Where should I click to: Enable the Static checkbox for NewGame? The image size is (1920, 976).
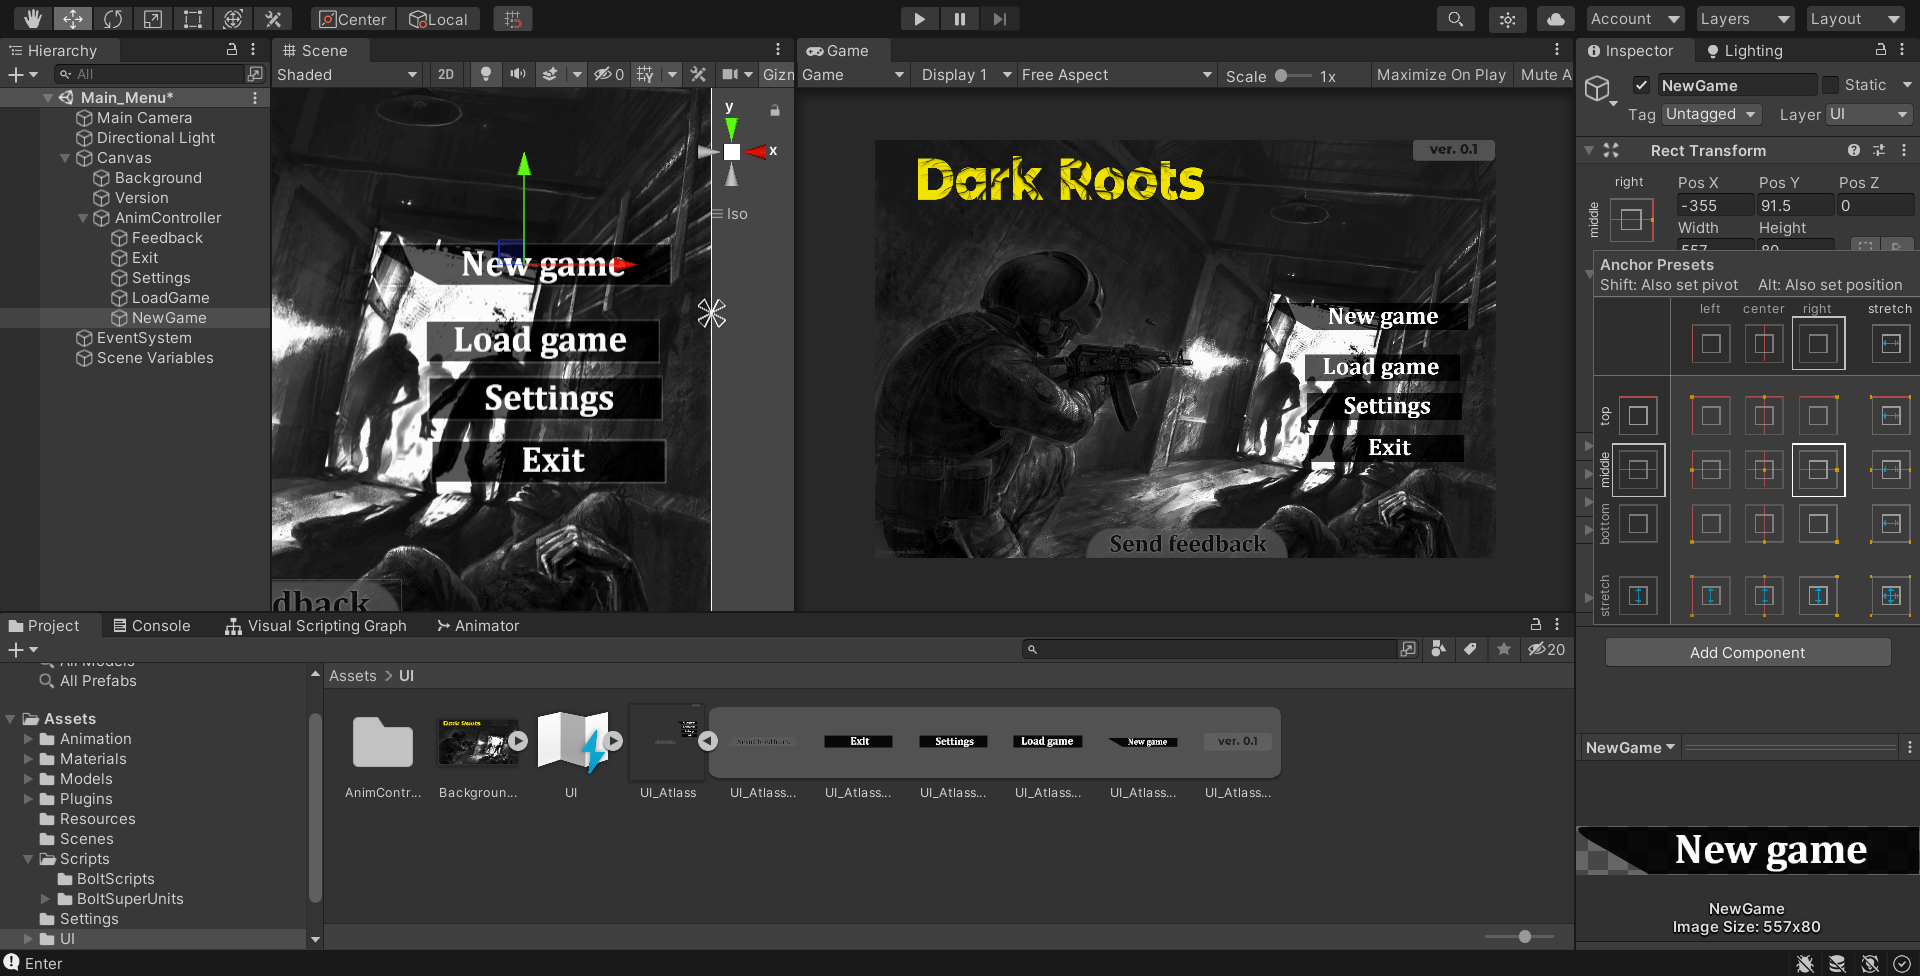[1831, 85]
